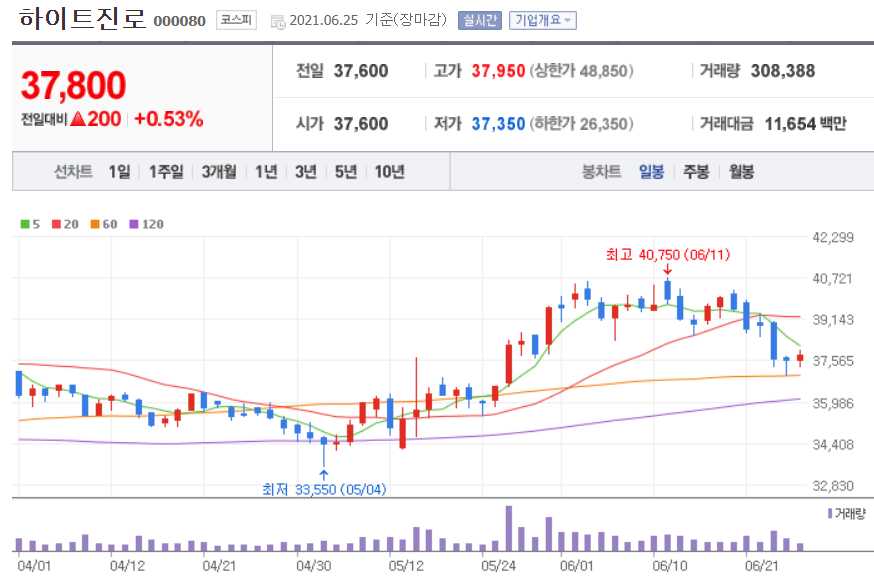Click the 04/12 date axis label
Screen dimensions: 874x584
coord(127,566)
